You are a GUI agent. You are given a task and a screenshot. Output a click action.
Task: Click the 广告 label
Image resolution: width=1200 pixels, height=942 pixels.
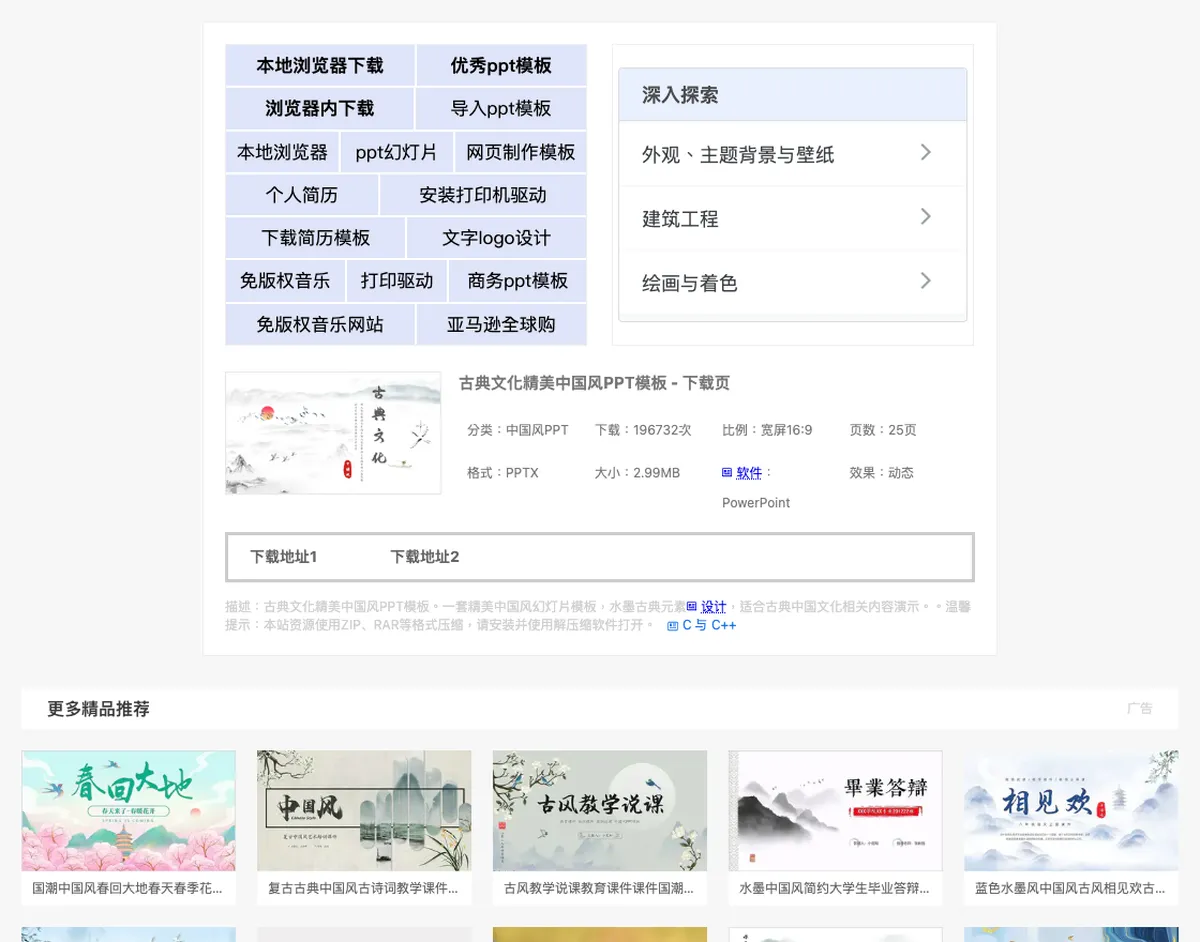(x=1140, y=708)
